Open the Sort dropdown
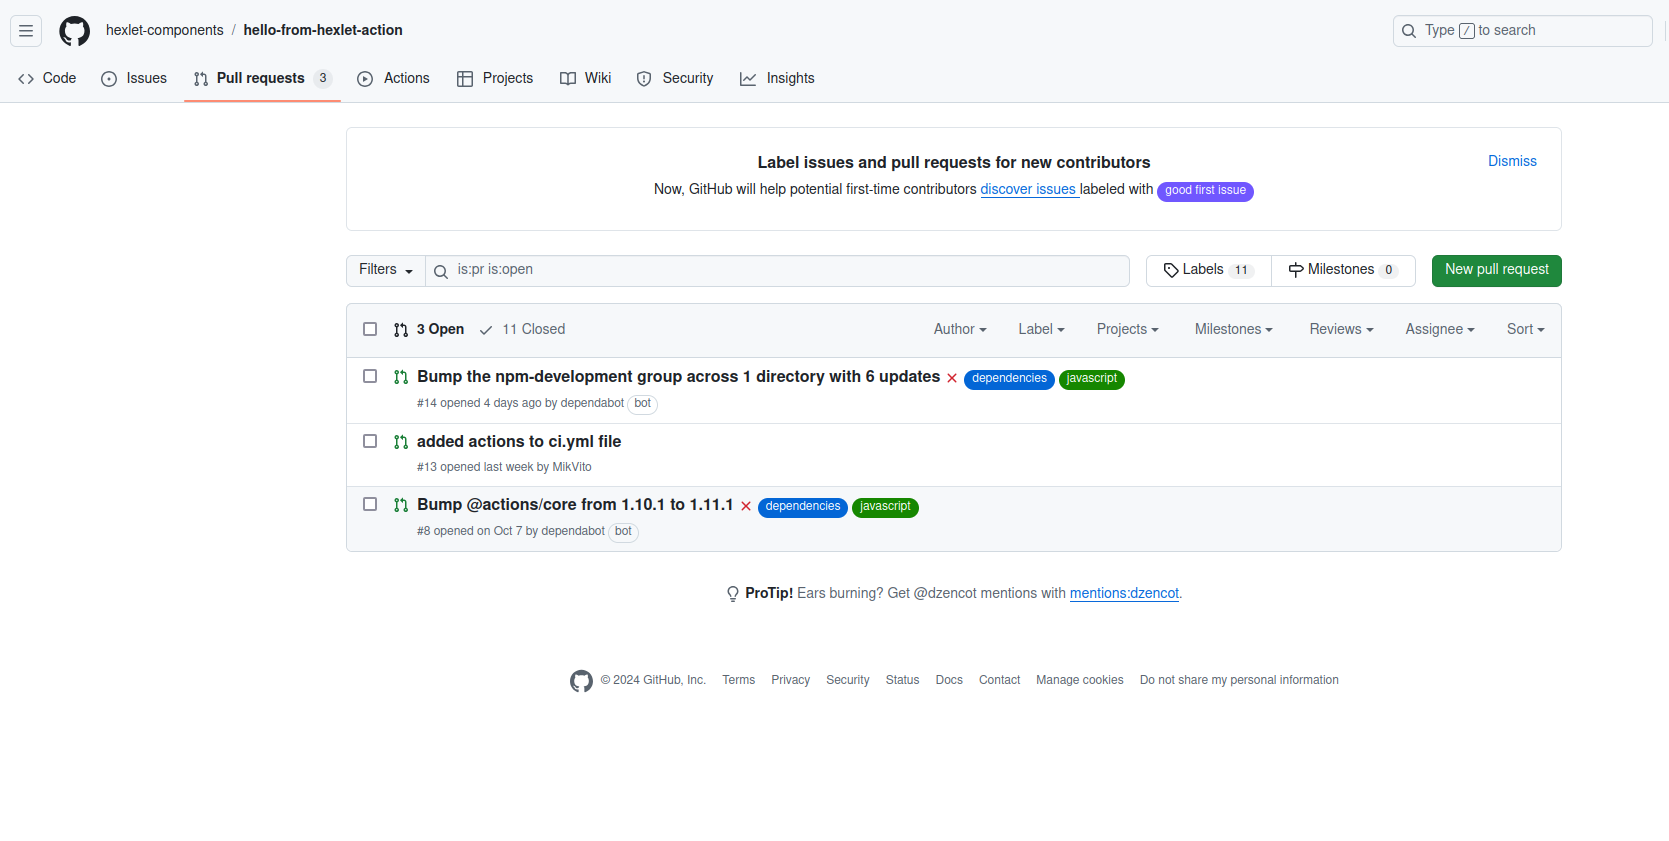 (x=1525, y=329)
